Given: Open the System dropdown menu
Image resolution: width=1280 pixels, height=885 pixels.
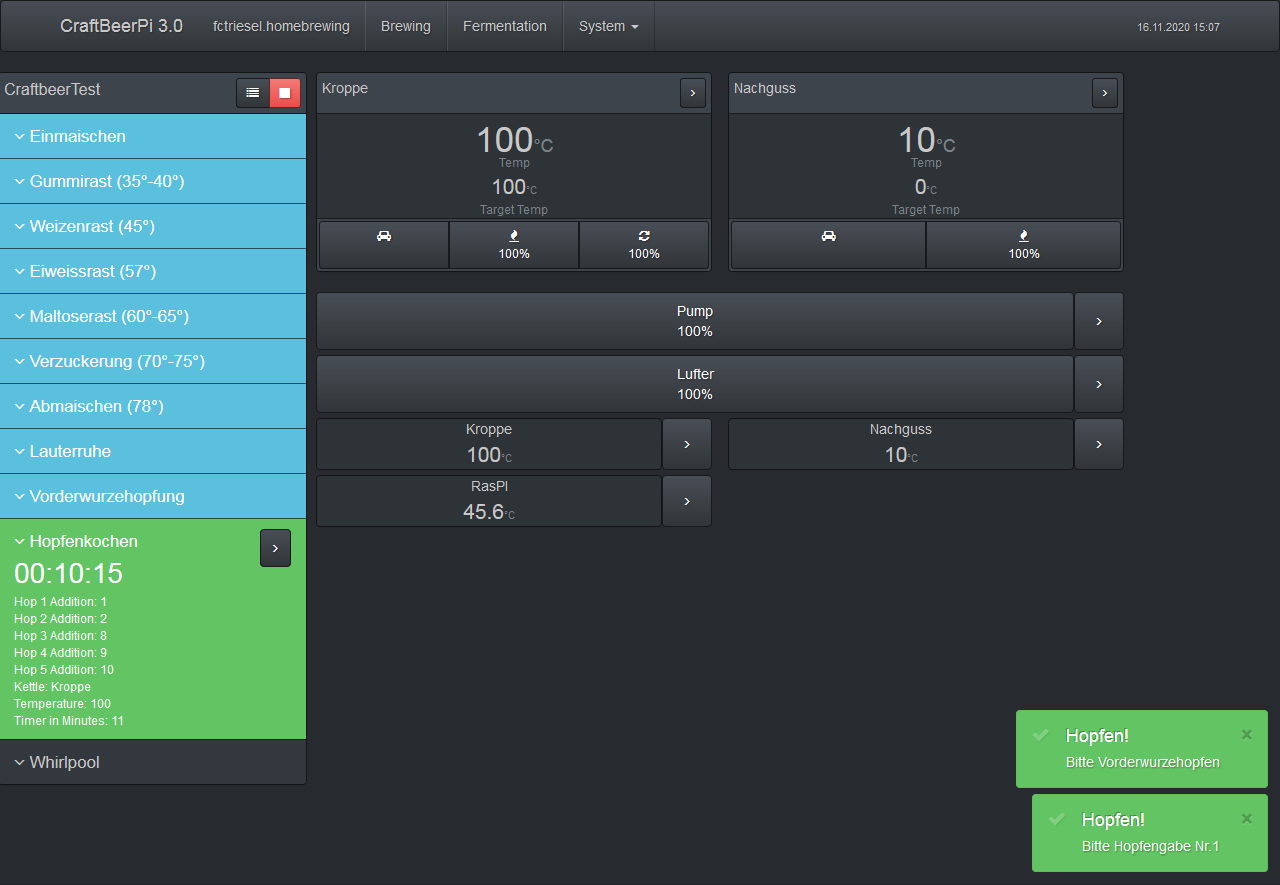Looking at the screenshot, I should tap(608, 26).
